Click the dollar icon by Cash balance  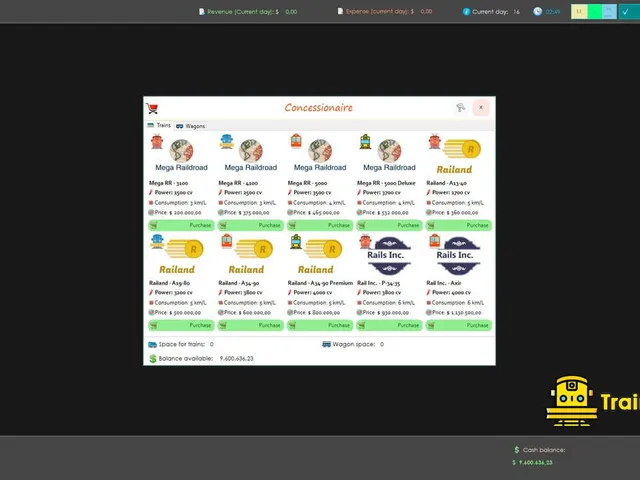coord(516,450)
